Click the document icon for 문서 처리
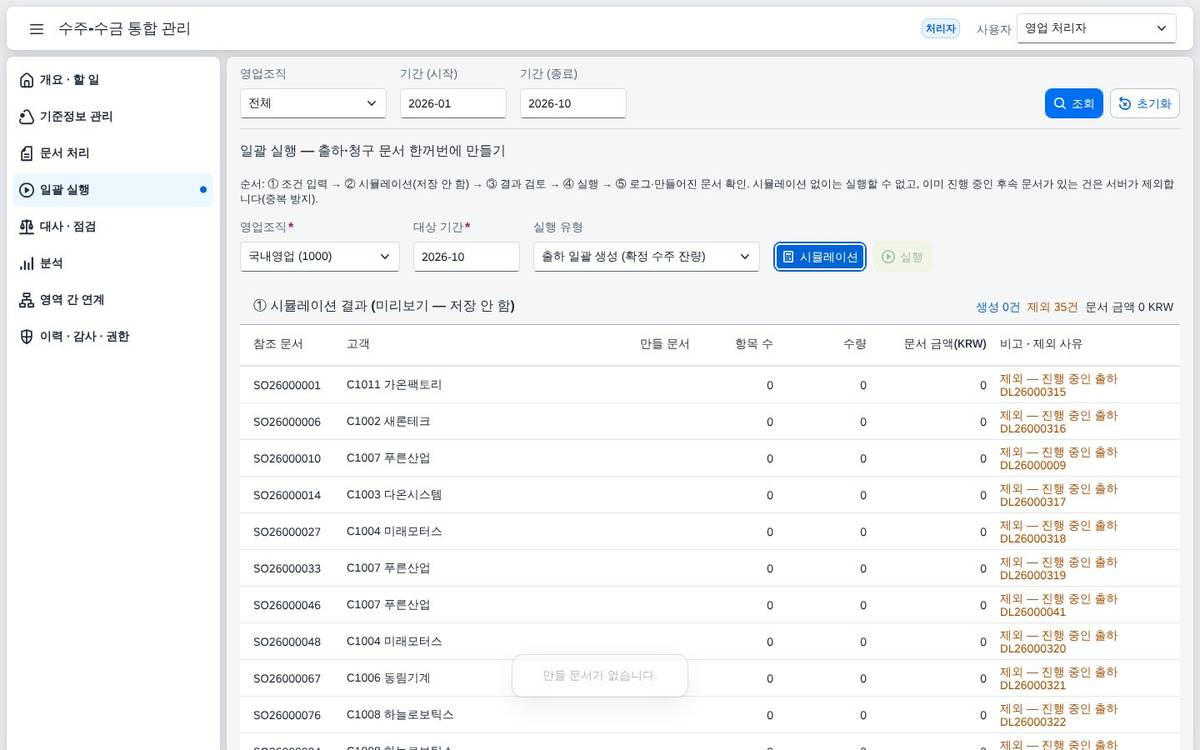Screen dimensions: 1200x750 27,153
